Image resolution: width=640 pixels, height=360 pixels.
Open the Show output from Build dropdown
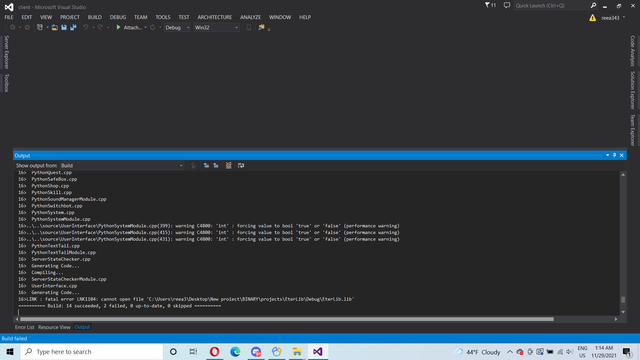point(122,166)
